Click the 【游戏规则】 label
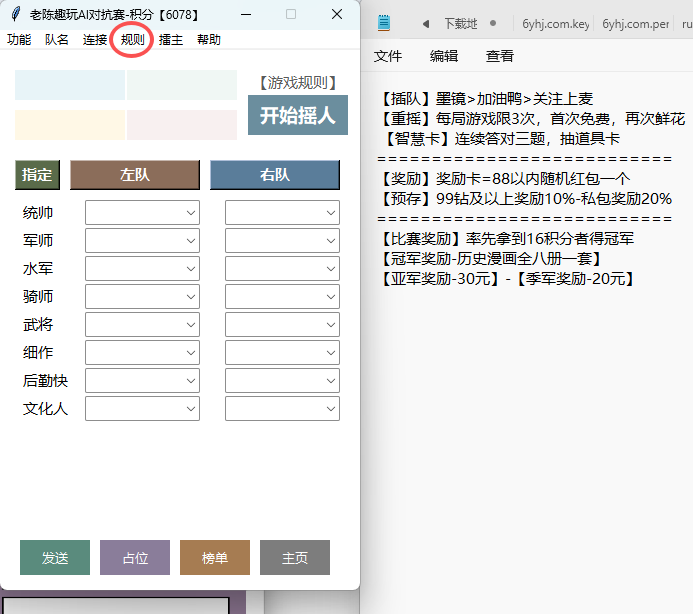This screenshot has height=614, width=693. [297, 83]
